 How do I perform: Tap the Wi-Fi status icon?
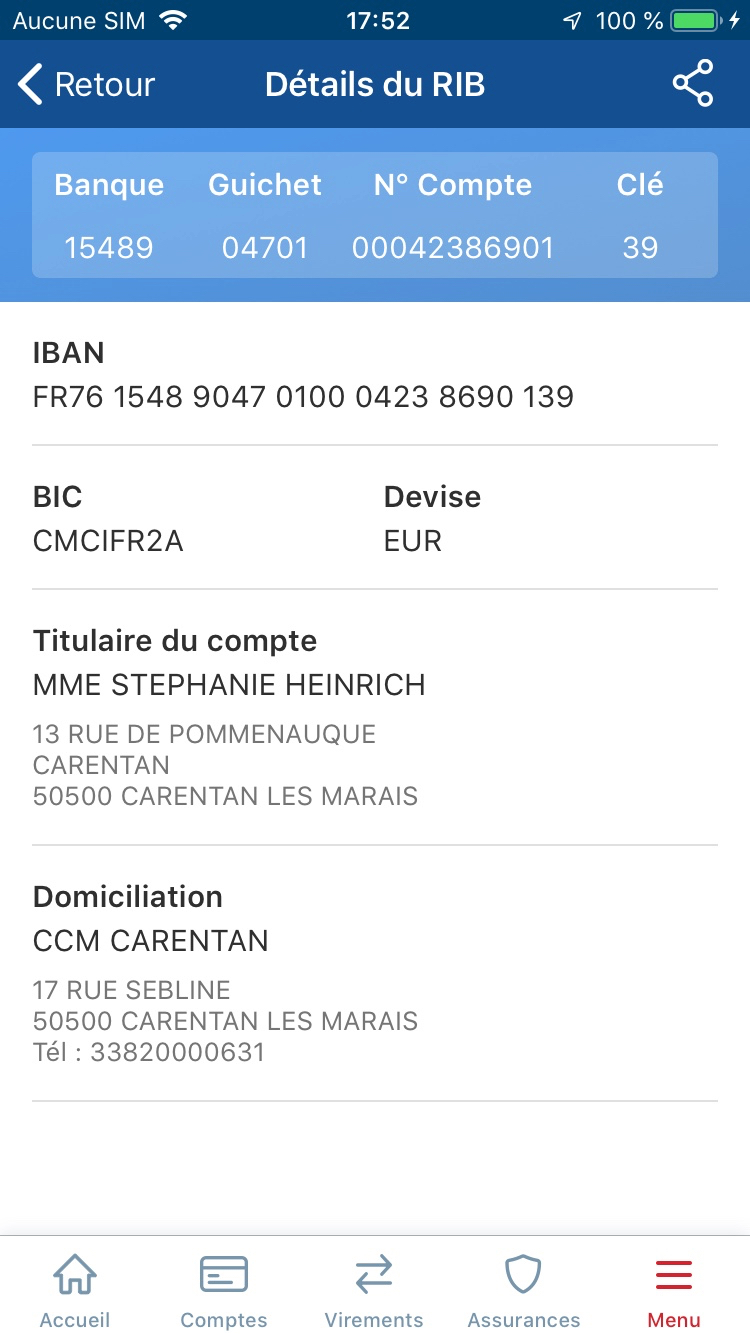click(x=173, y=21)
